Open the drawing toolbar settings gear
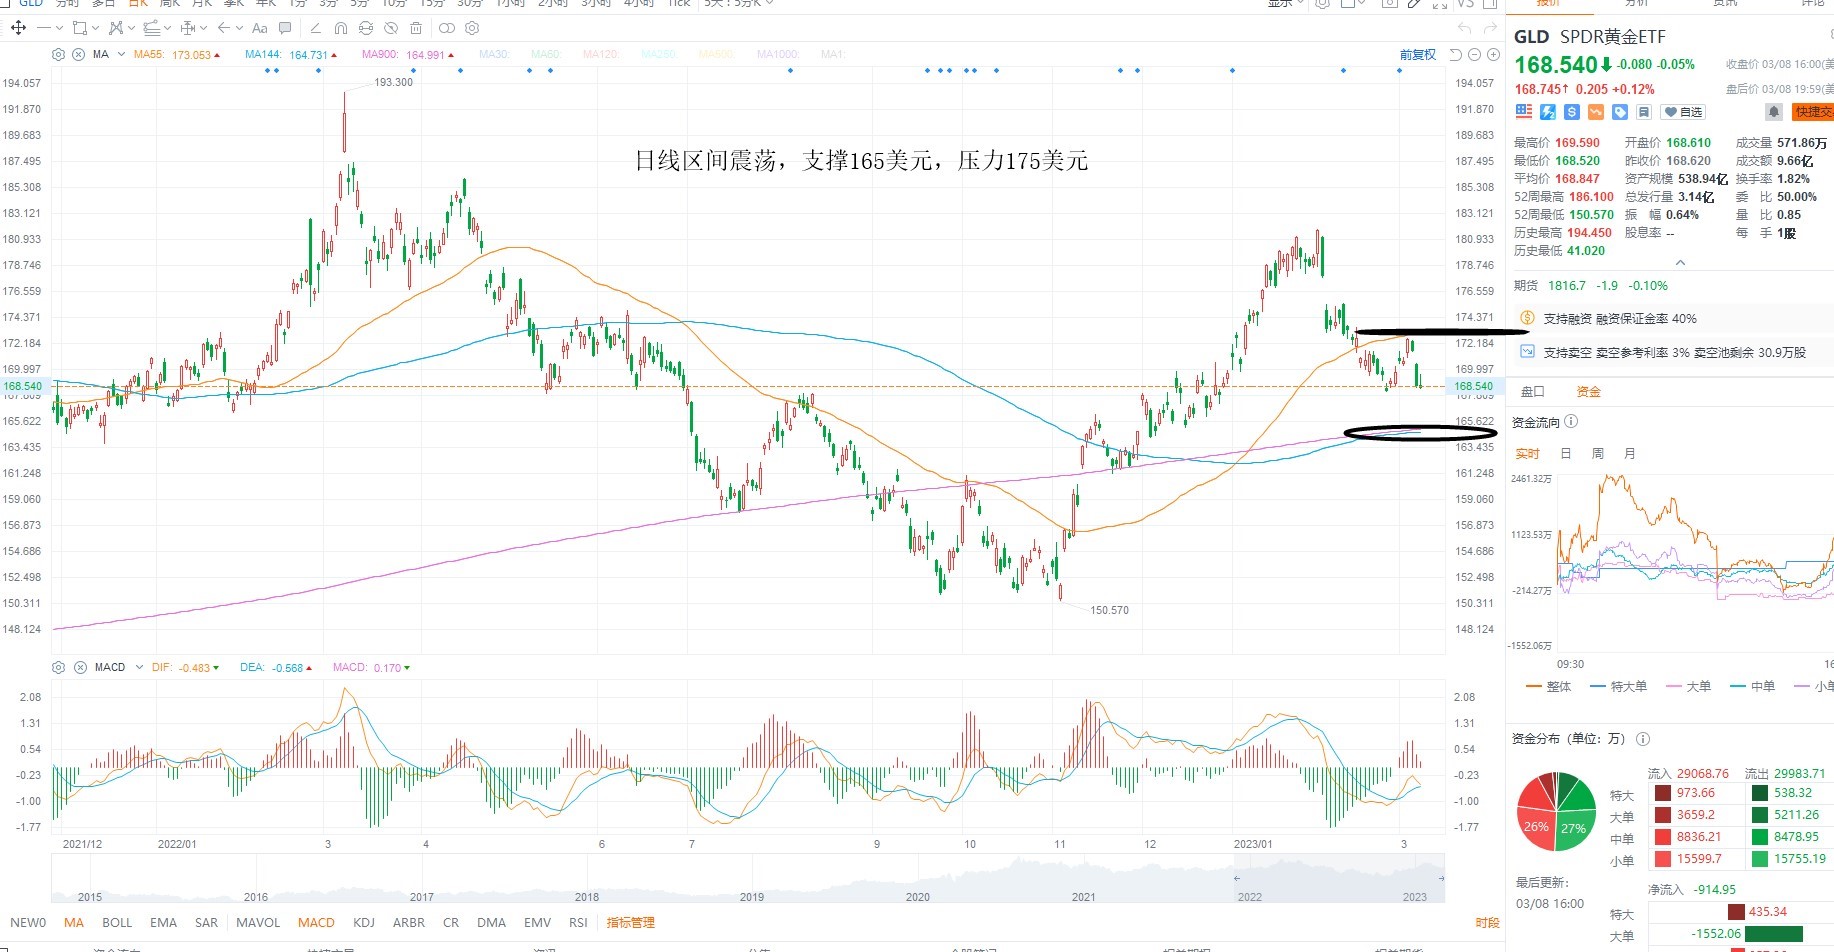Screen dimensions: 1834x952 click(x=472, y=28)
